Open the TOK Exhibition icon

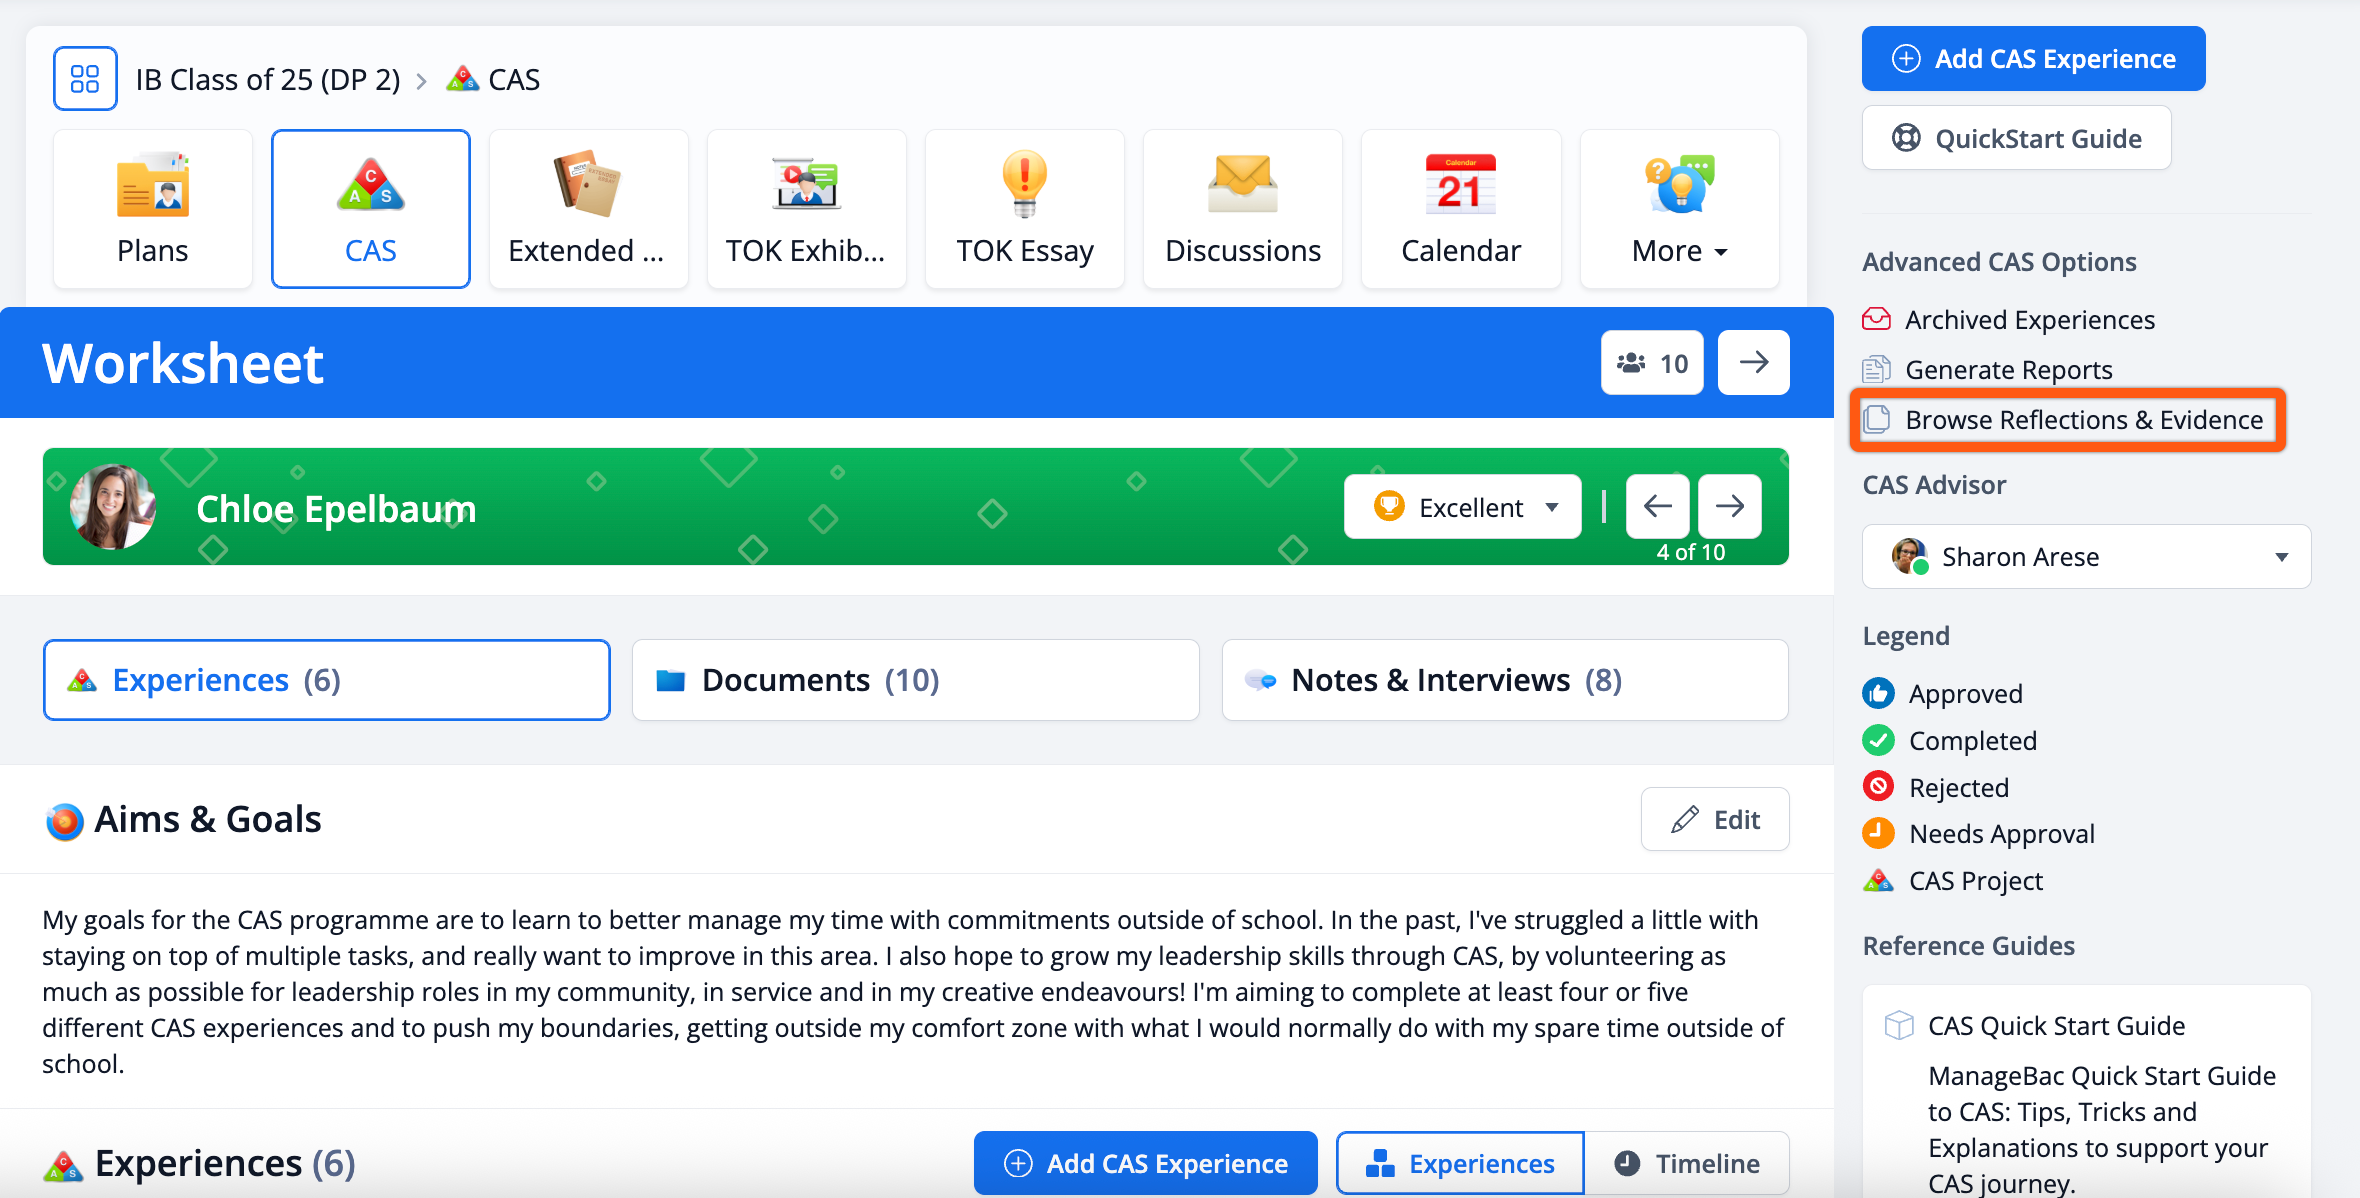coord(805,185)
